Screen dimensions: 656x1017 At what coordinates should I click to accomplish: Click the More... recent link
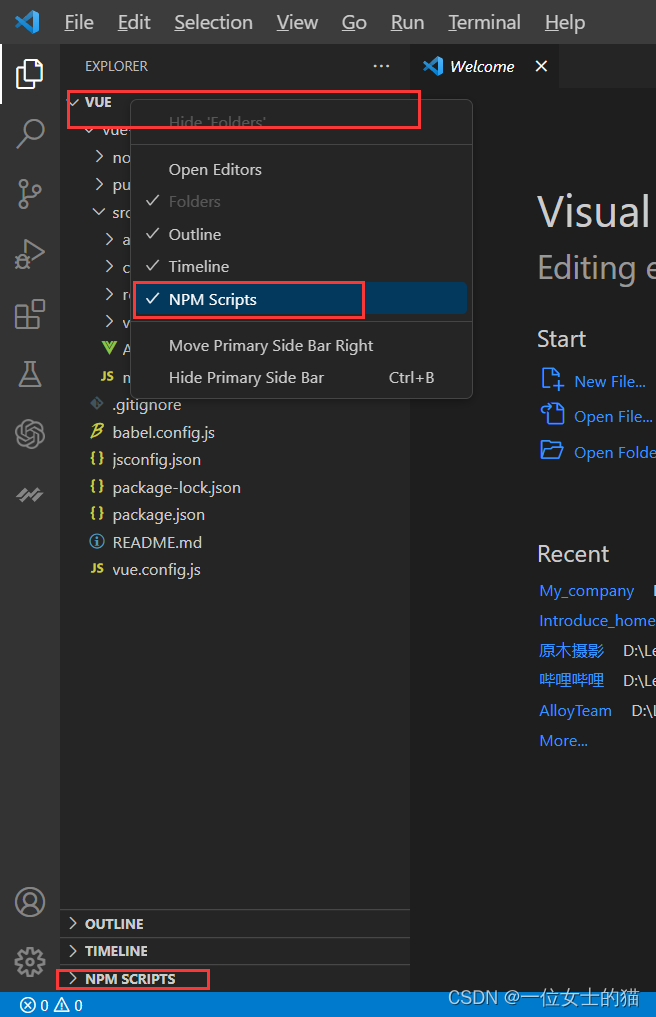coord(563,740)
